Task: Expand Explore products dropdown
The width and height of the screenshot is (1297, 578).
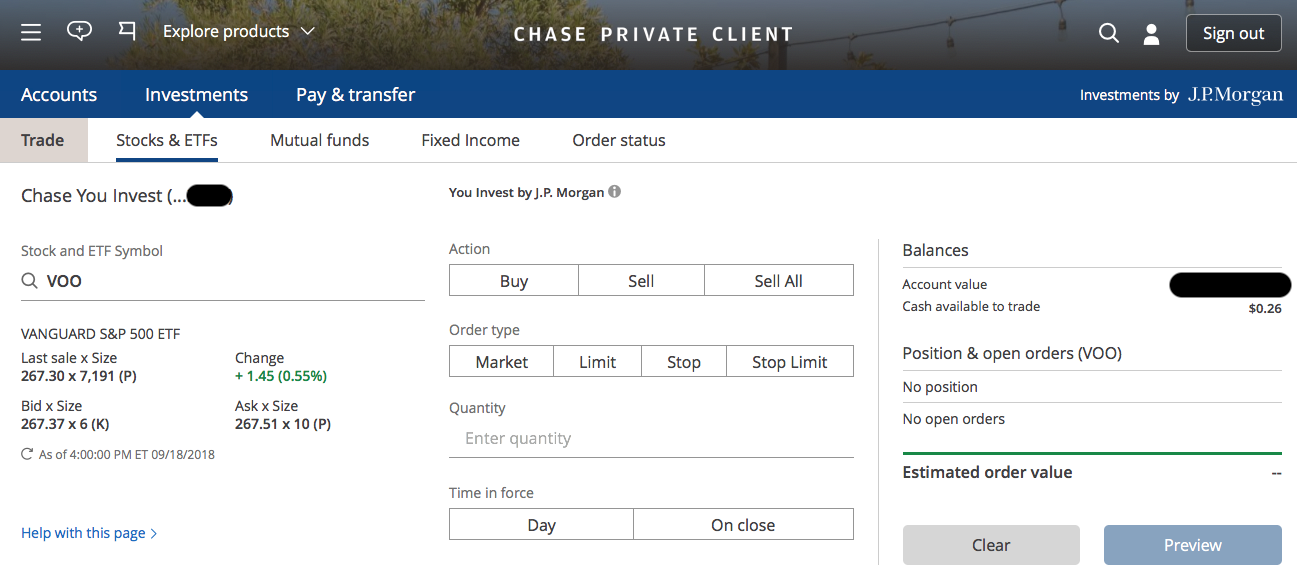Action: pos(239,32)
